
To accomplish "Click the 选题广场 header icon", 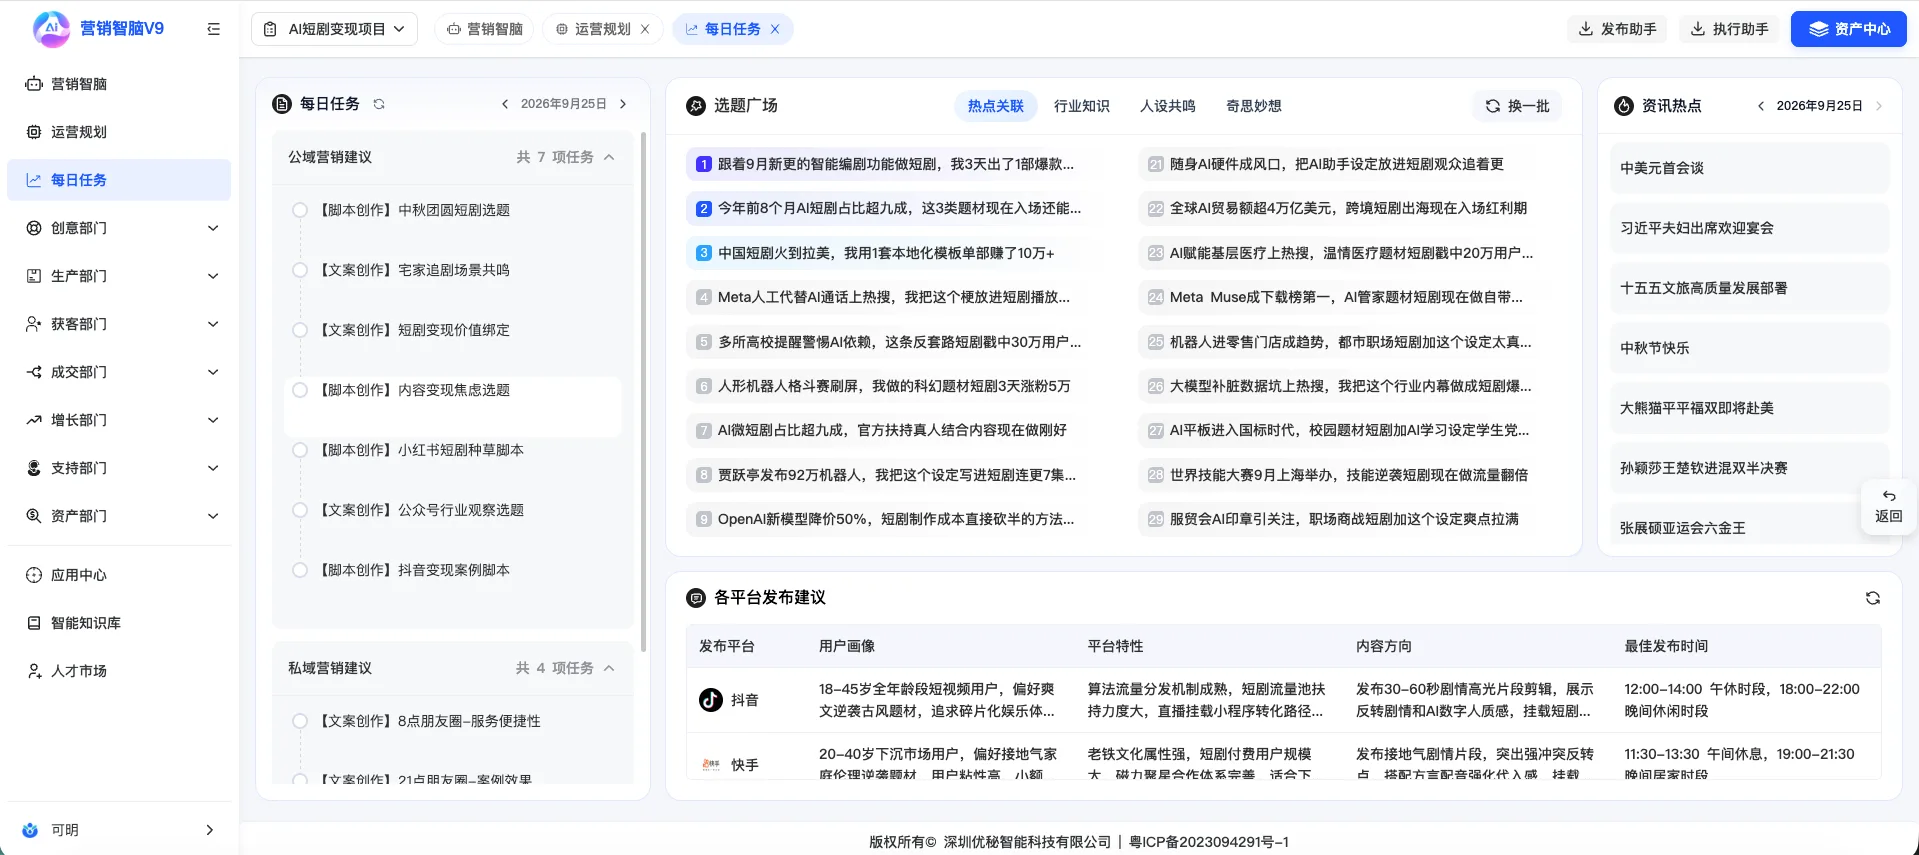I will click(696, 106).
